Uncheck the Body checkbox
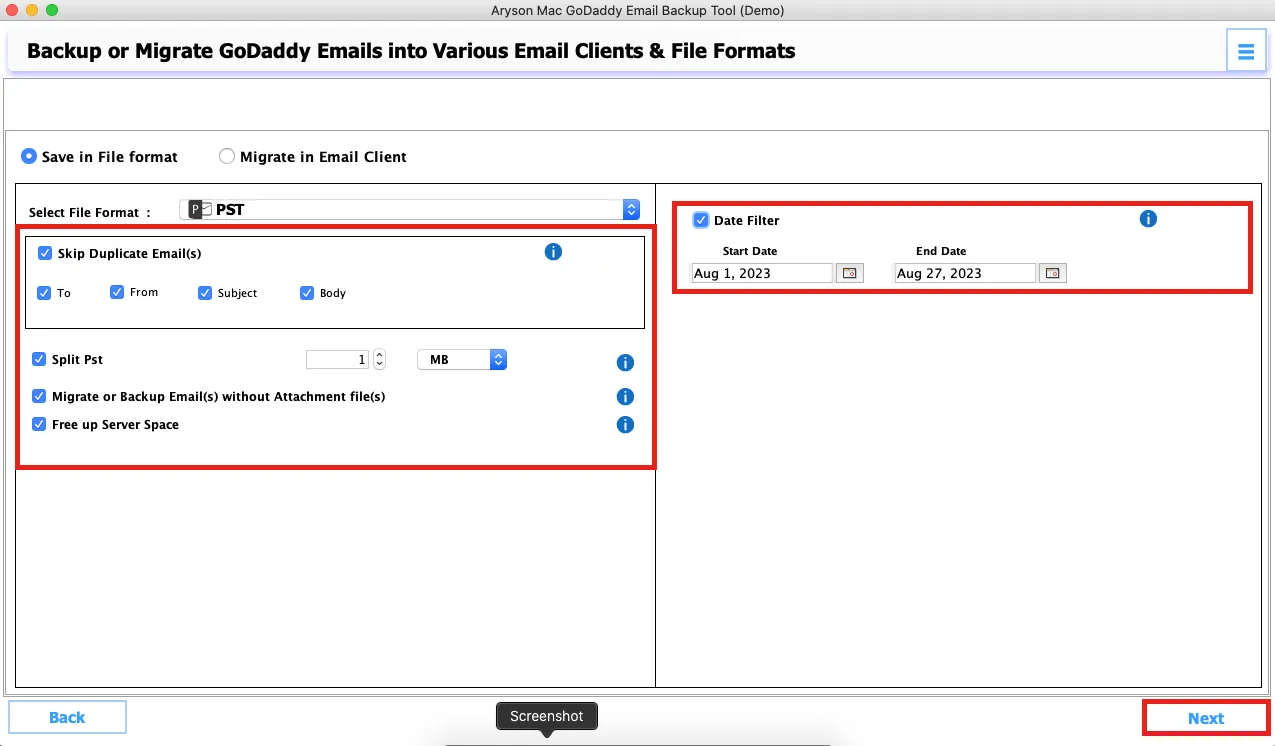1275x746 pixels. tap(307, 293)
